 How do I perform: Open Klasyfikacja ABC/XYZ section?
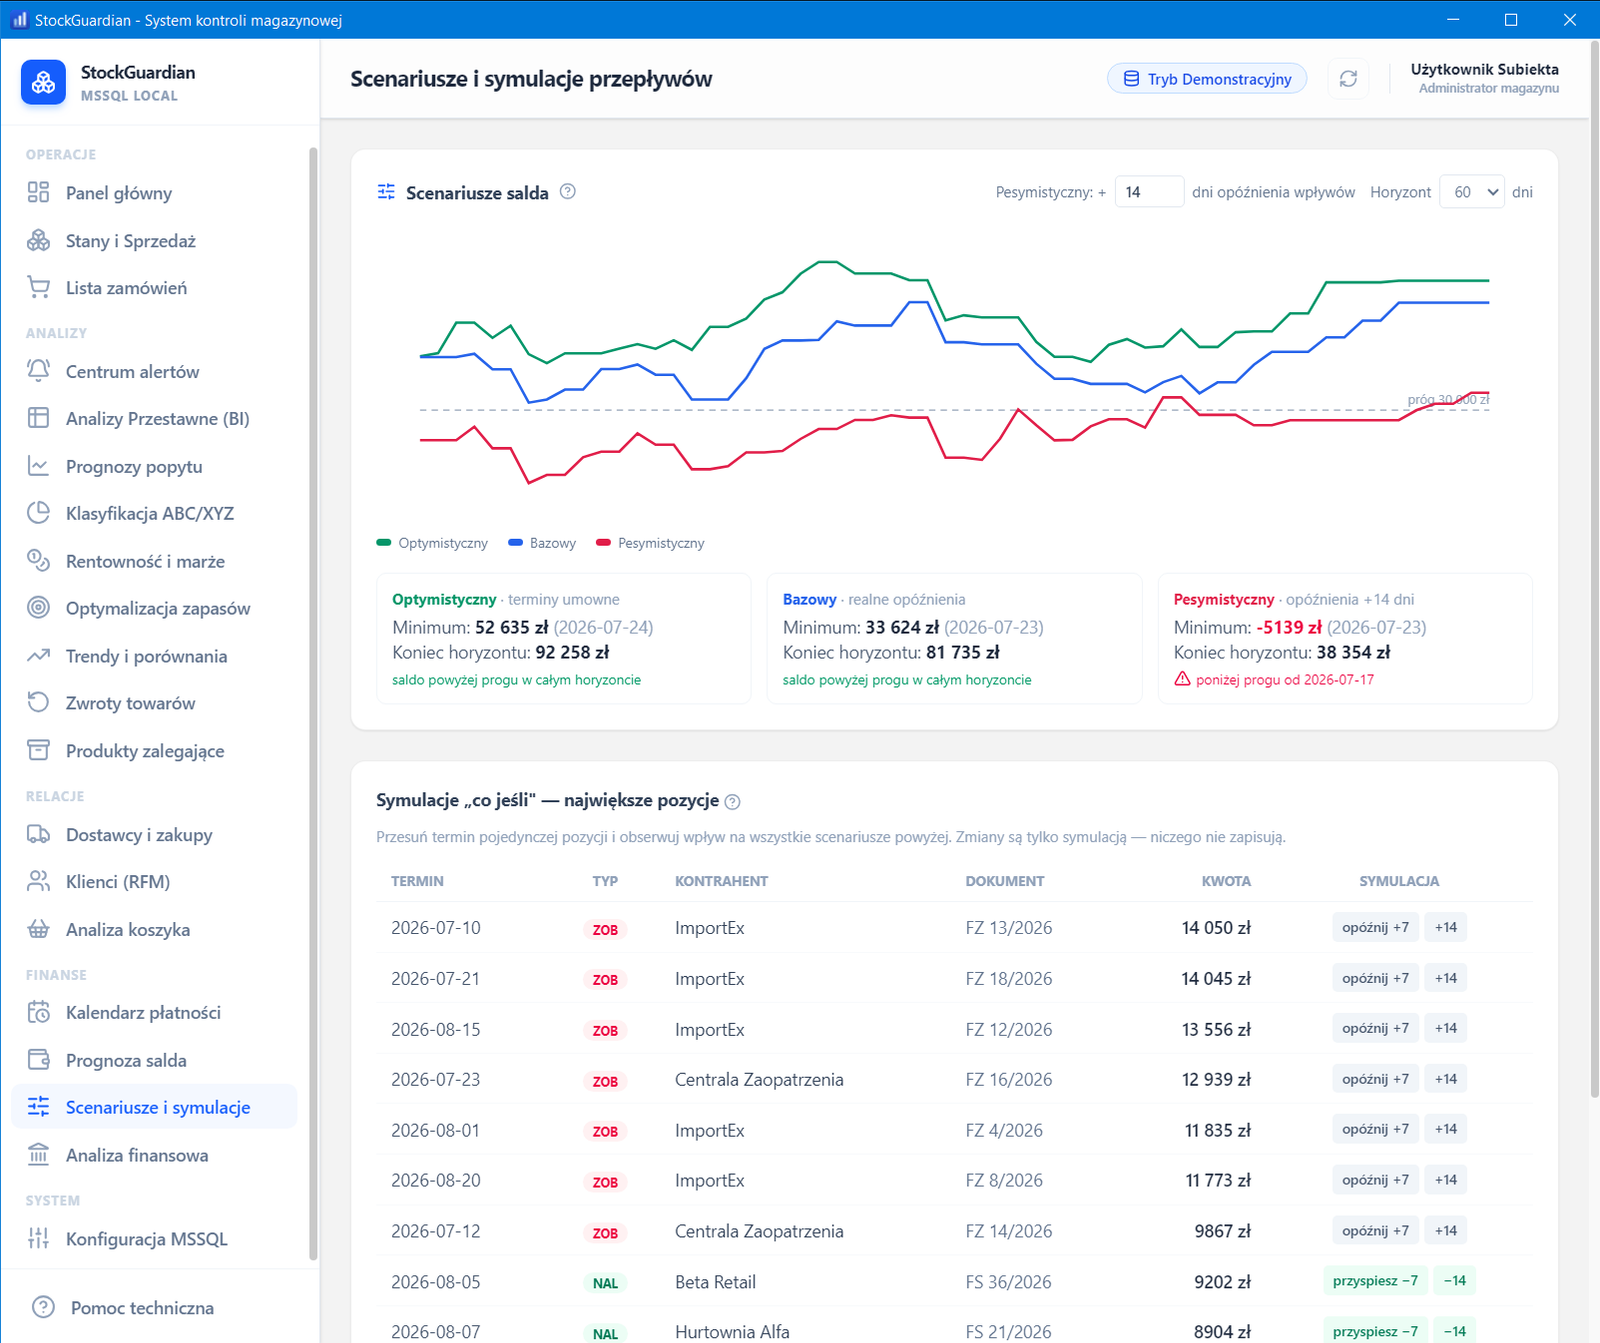154,513
